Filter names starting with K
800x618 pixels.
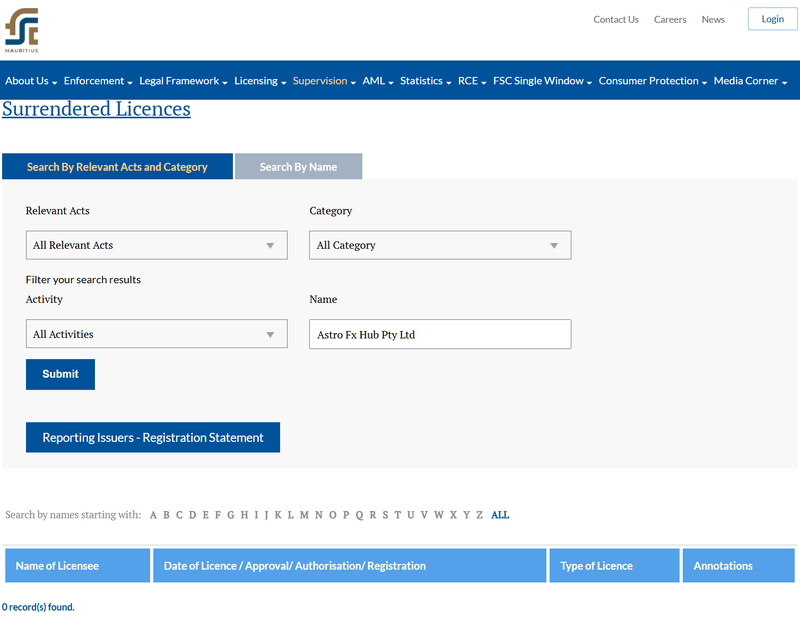click(x=278, y=515)
